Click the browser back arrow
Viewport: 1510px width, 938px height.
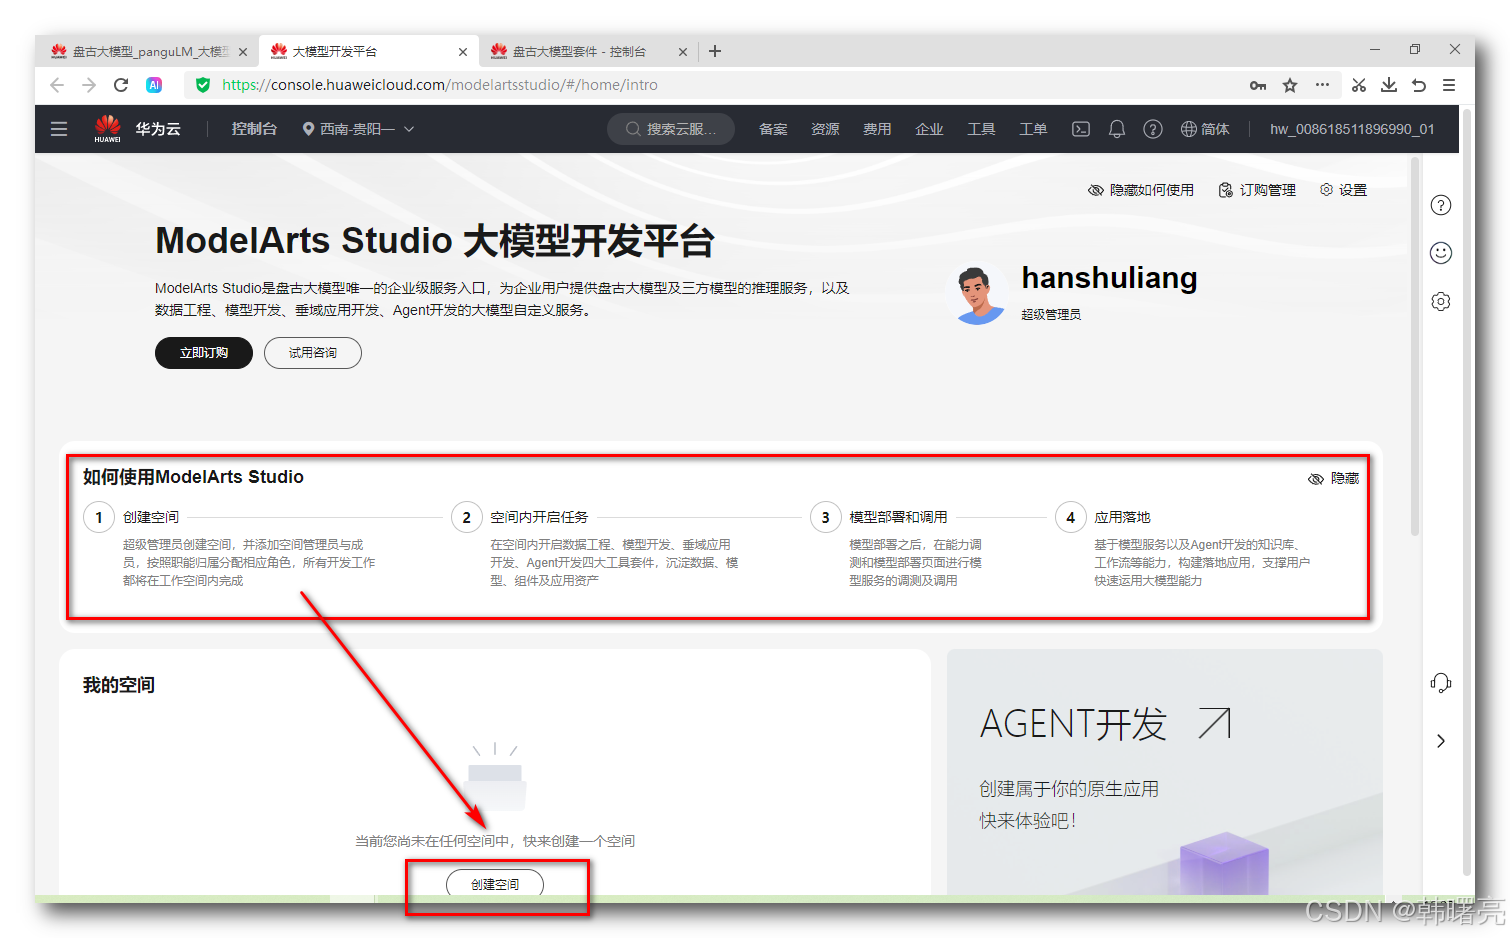point(57,85)
